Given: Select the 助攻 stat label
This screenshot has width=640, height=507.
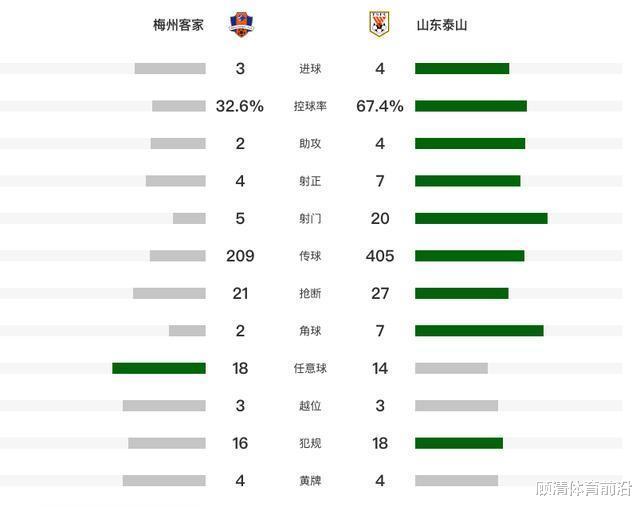Looking at the screenshot, I should [x=310, y=144].
